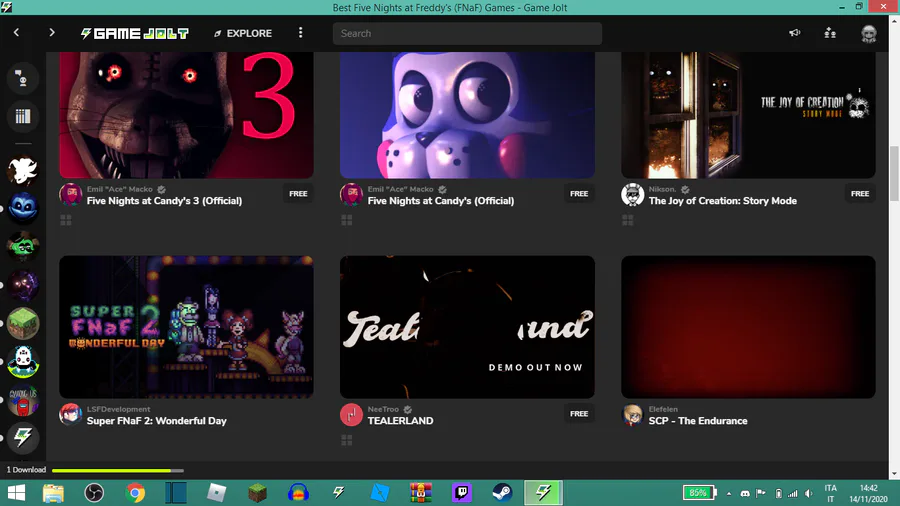This screenshot has height=506, width=900.
Task: Click the 1 Download progress bar
Action: [118, 470]
